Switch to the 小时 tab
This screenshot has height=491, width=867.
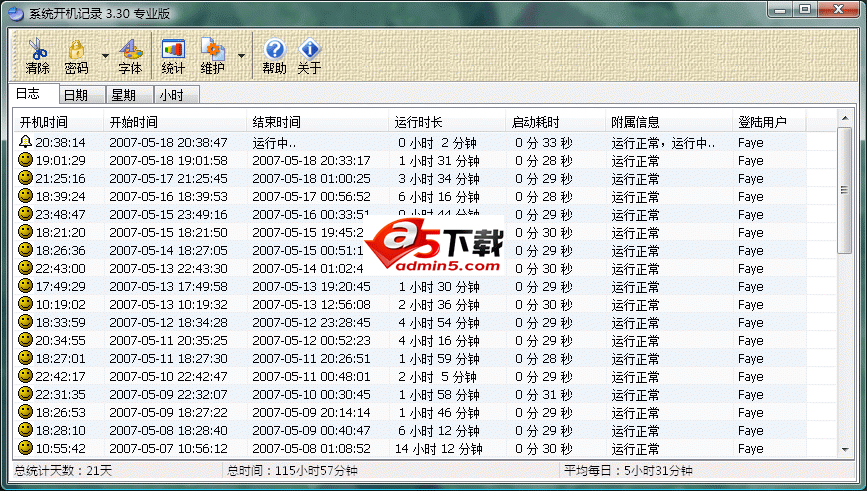(x=176, y=95)
